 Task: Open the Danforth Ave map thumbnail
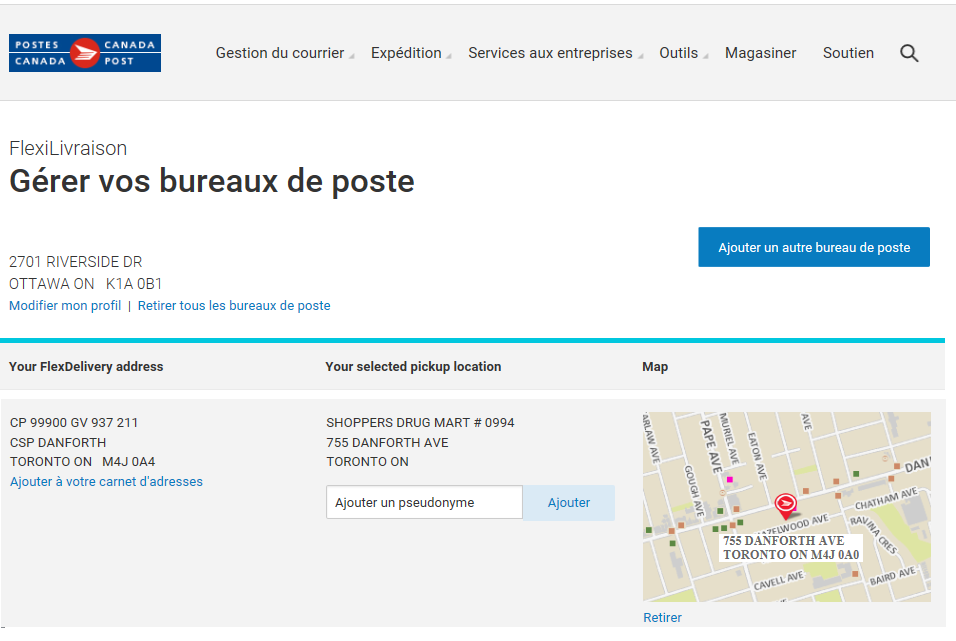(x=787, y=507)
